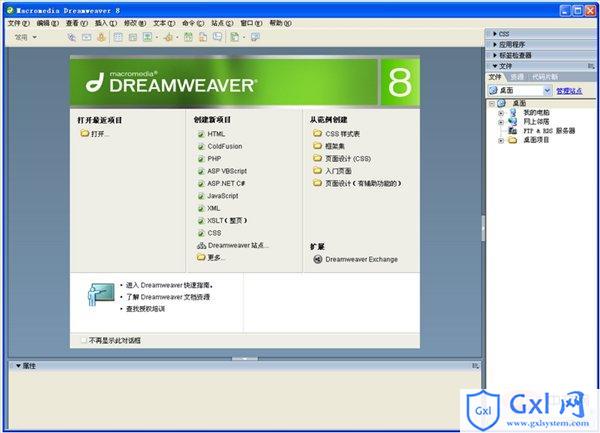The image size is (600, 433).
Task: Click the 打开 folder icon
Action: (85, 133)
